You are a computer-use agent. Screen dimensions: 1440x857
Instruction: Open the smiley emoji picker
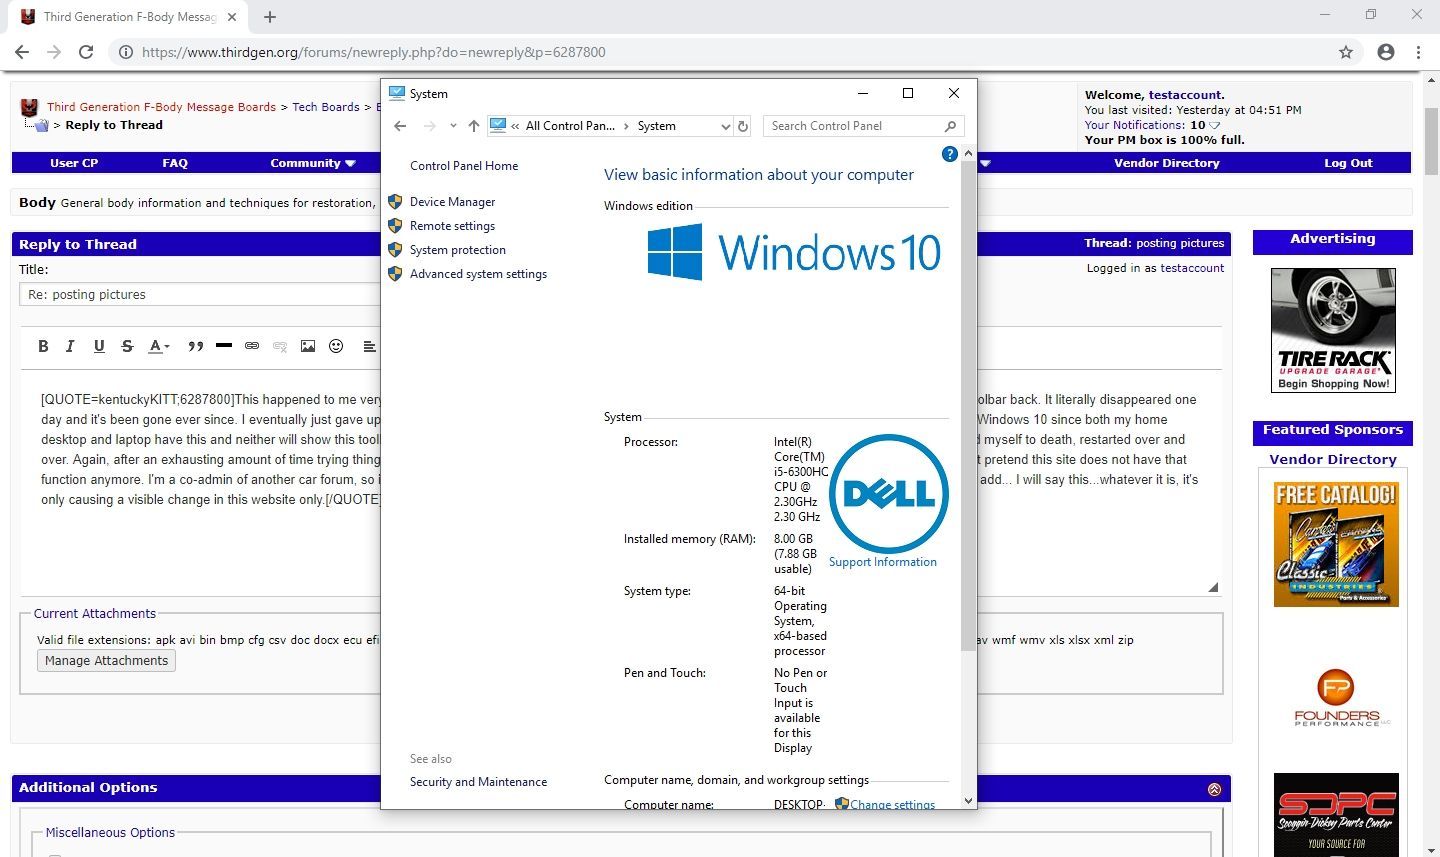(x=336, y=346)
